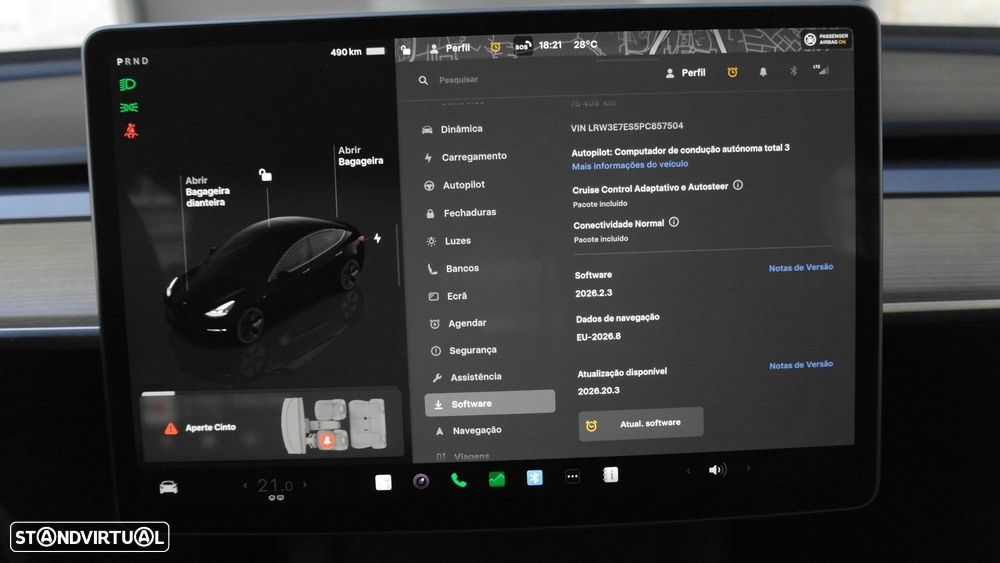Open the green energy chart app
Image resolution: width=1000 pixels, height=563 pixels.
coord(497,478)
